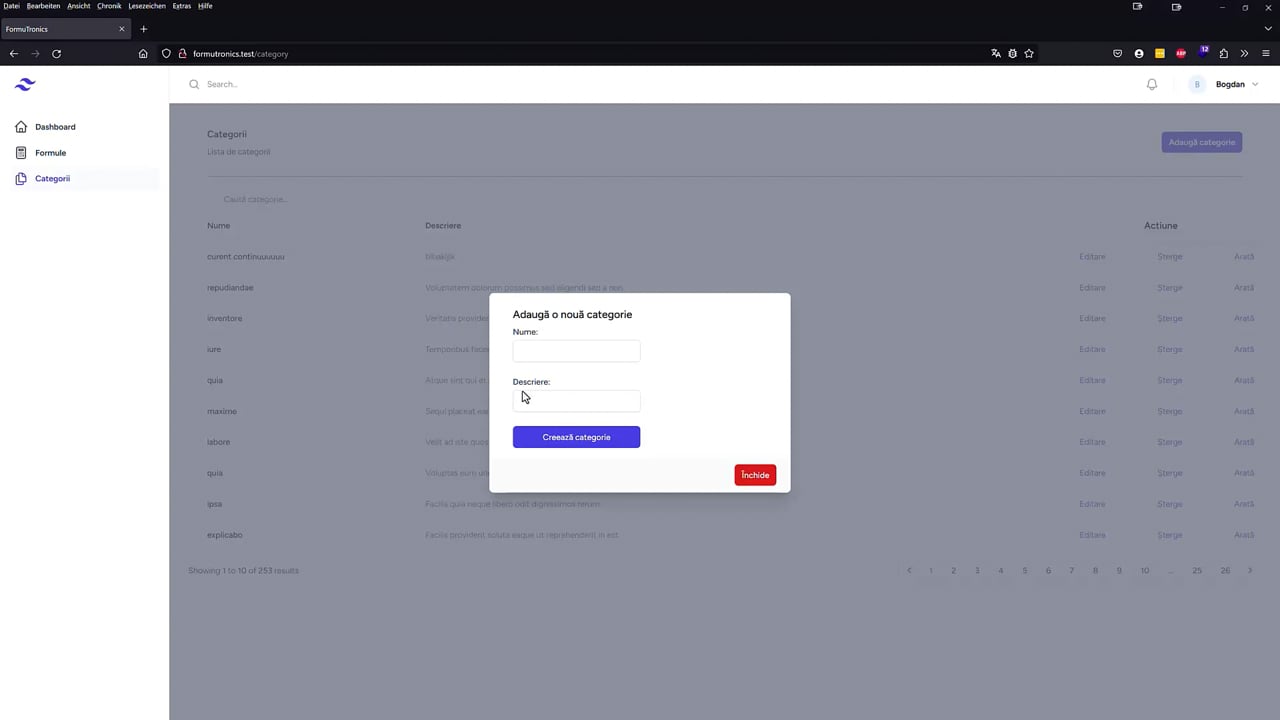The image size is (1280, 720).
Task: Click the FormuTronics logo icon
Action: point(25,85)
